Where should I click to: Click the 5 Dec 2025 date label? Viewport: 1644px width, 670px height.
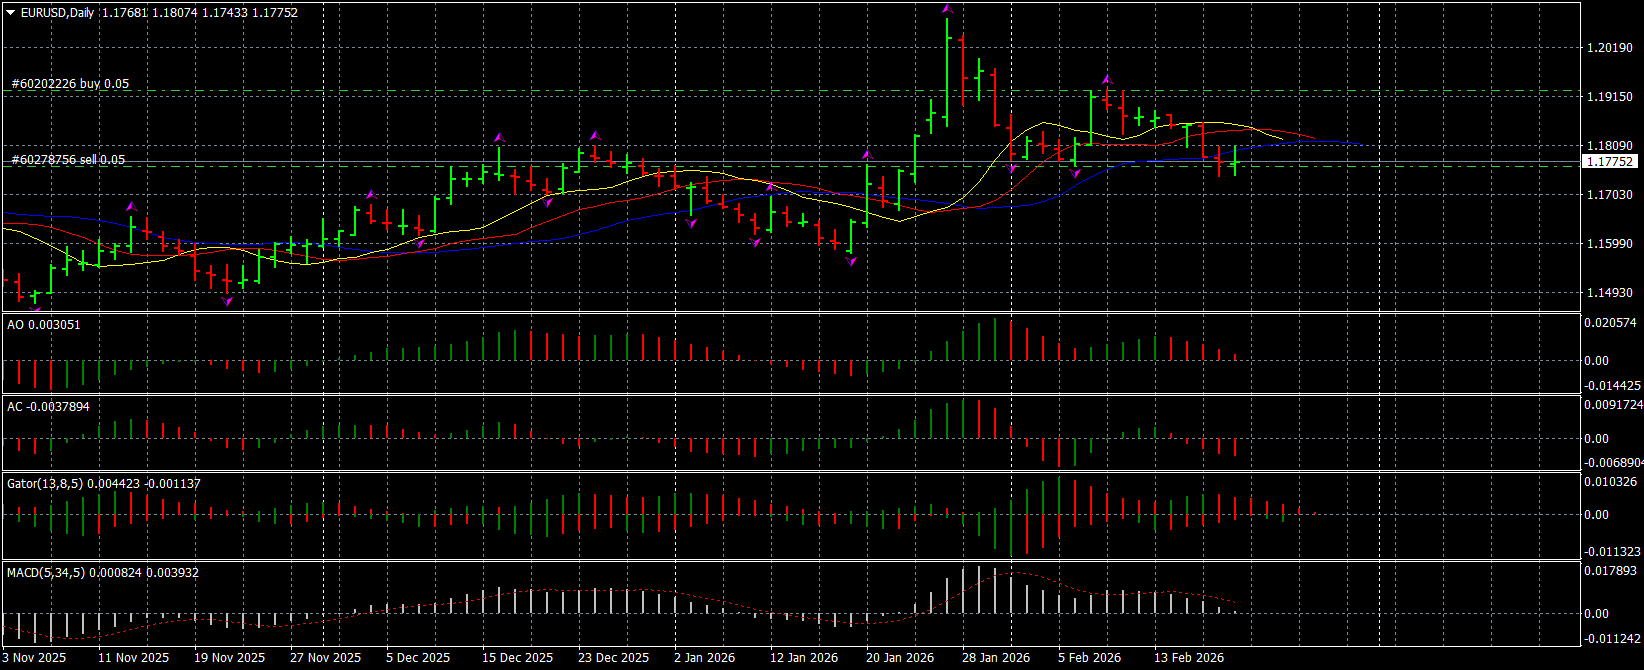tap(418, 658)
